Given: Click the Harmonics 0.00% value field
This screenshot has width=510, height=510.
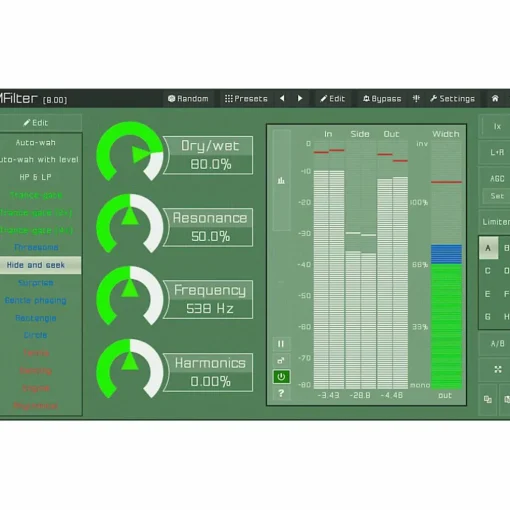Looking at the screenshot, I should click(211, 382).
